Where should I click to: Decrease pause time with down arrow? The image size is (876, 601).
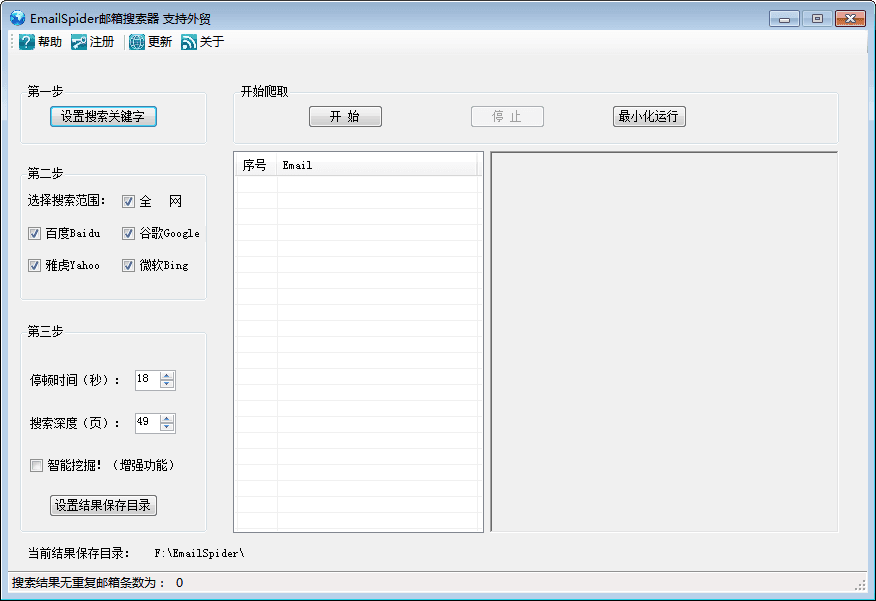pos(167,384)
